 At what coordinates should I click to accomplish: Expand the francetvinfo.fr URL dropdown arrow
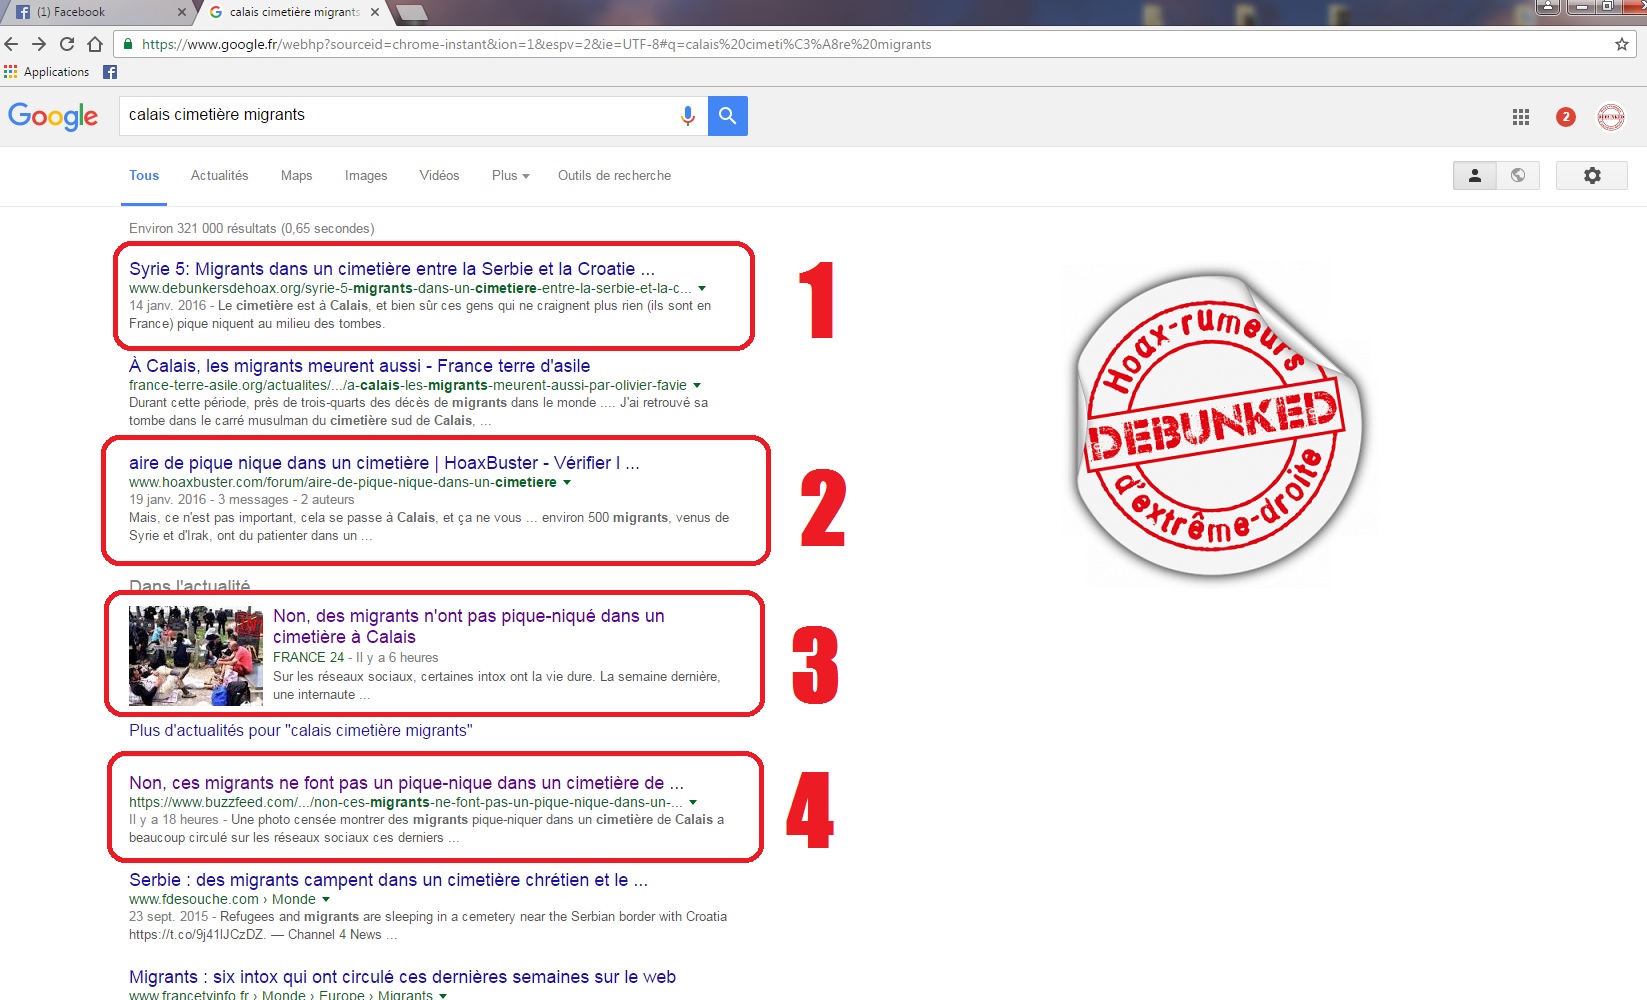[443, 995]
